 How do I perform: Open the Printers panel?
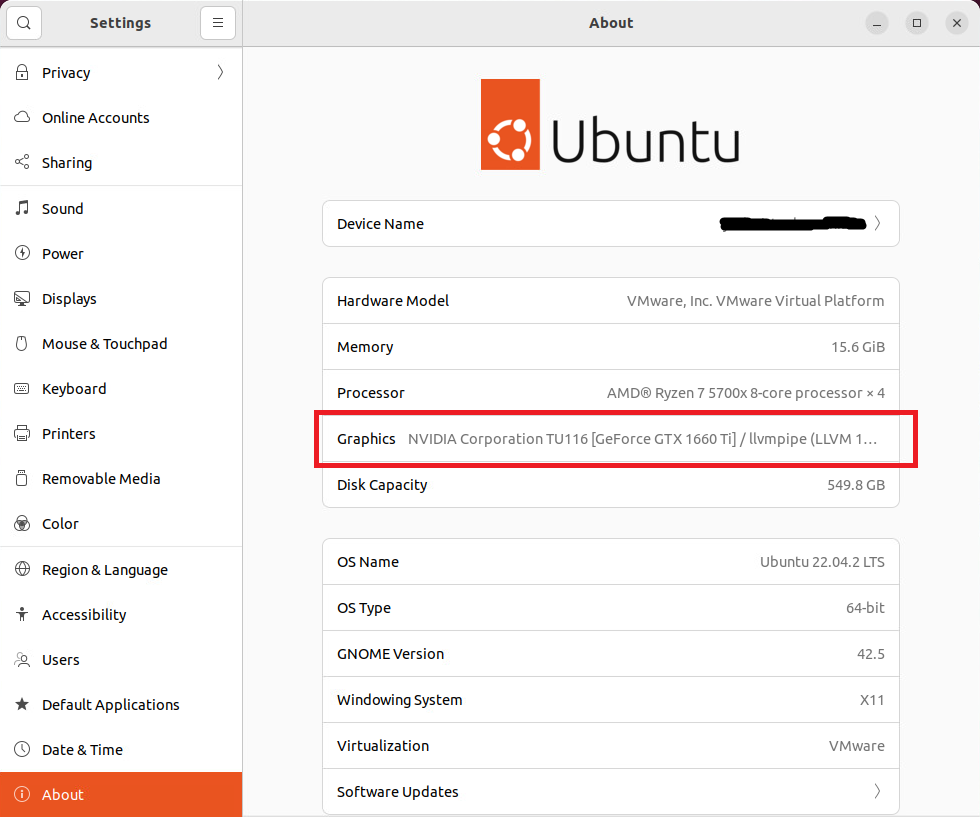click(121, 434)
